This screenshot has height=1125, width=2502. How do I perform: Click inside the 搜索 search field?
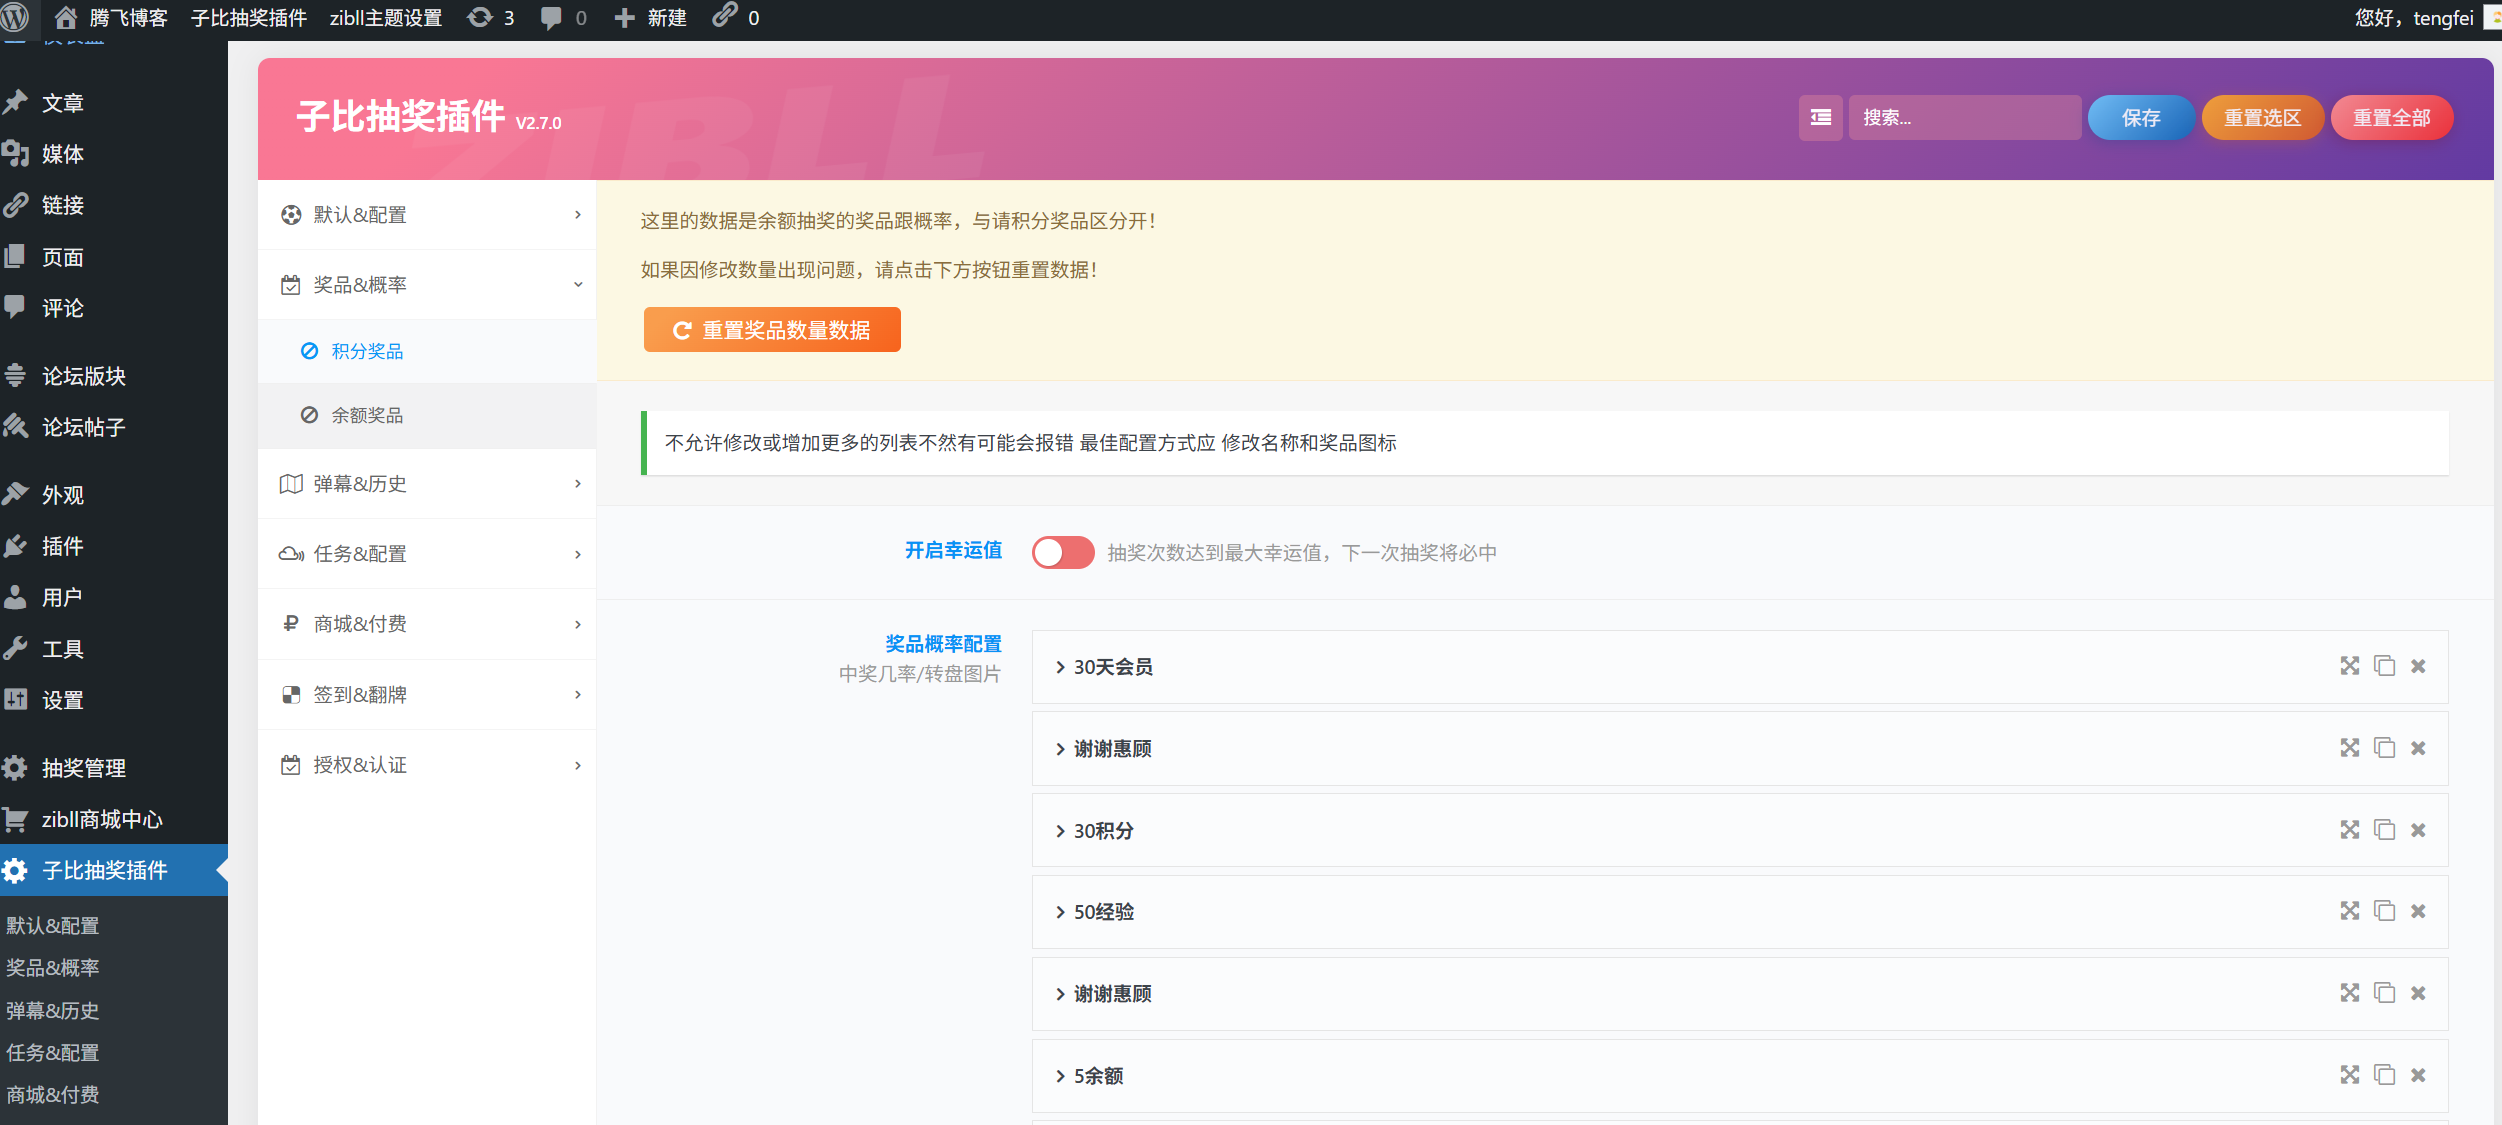pos(1965,117)
